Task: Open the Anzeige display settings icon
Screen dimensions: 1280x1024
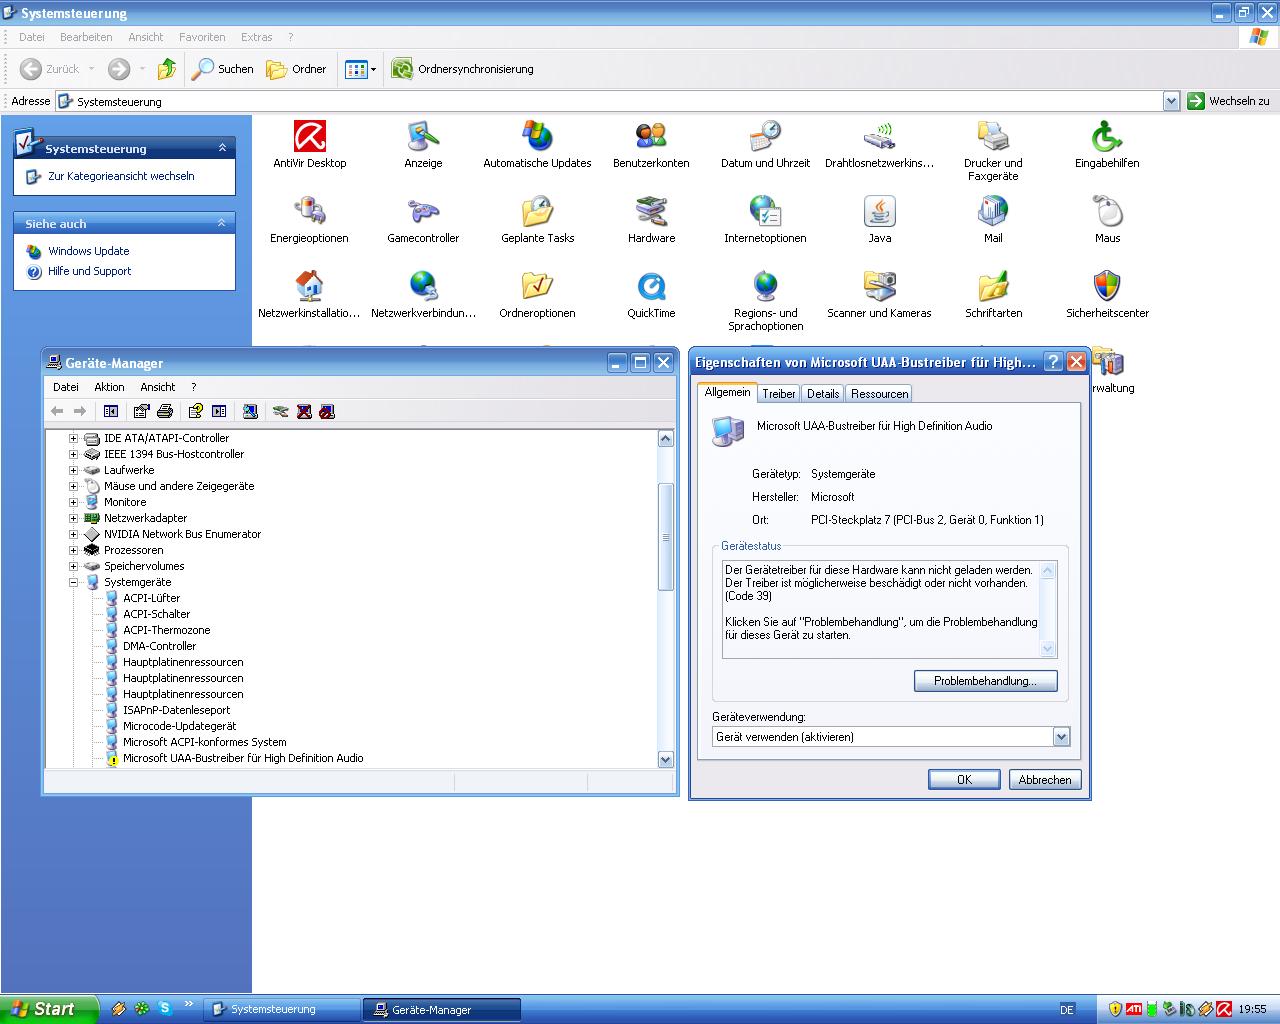Action: tap(423, 144)
